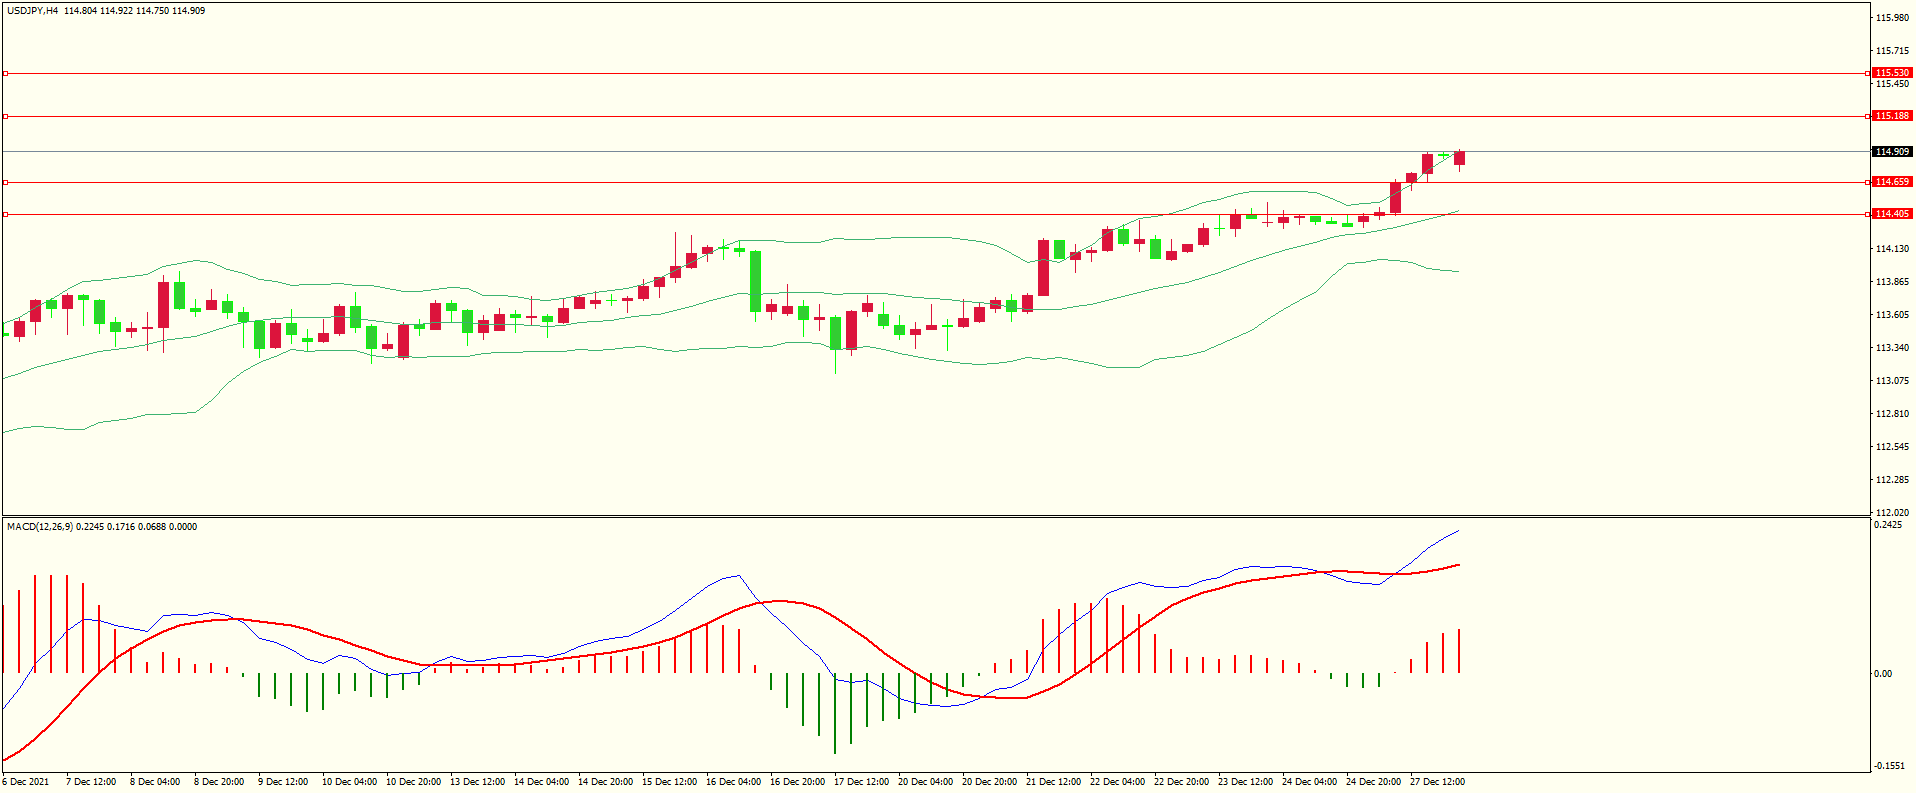
Task: Click the left anchor square of the 114.405 line
Action: [5, 214]
